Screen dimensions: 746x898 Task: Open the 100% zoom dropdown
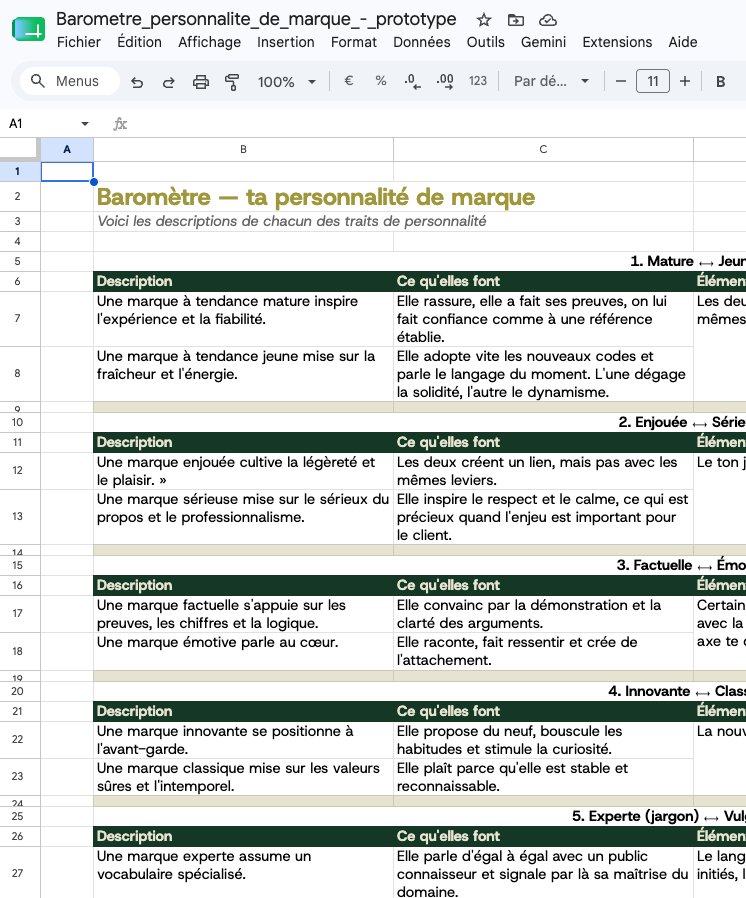pos(287,82)
